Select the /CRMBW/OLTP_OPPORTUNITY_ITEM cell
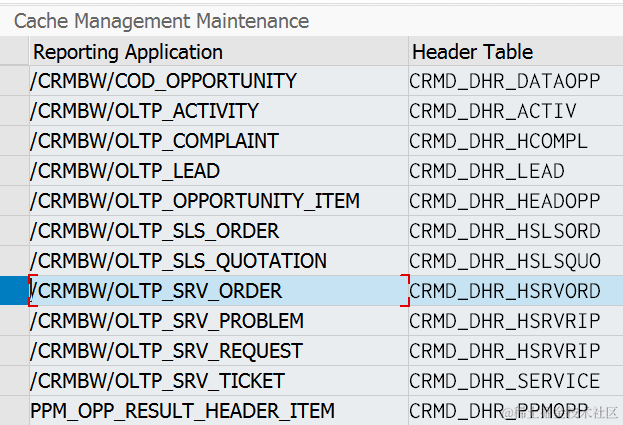Image resolution: width=623 pixels, height=425 pixels. (x=219, y=201)
